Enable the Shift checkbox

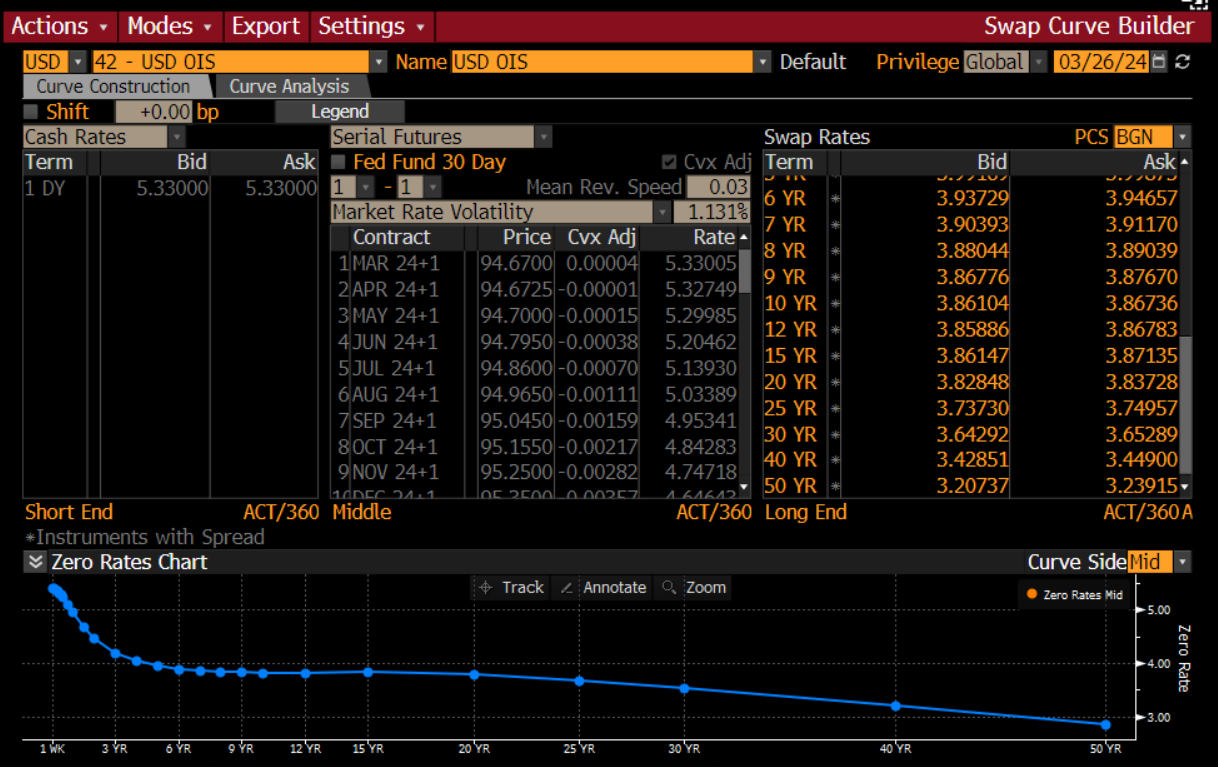coord(31,112)
